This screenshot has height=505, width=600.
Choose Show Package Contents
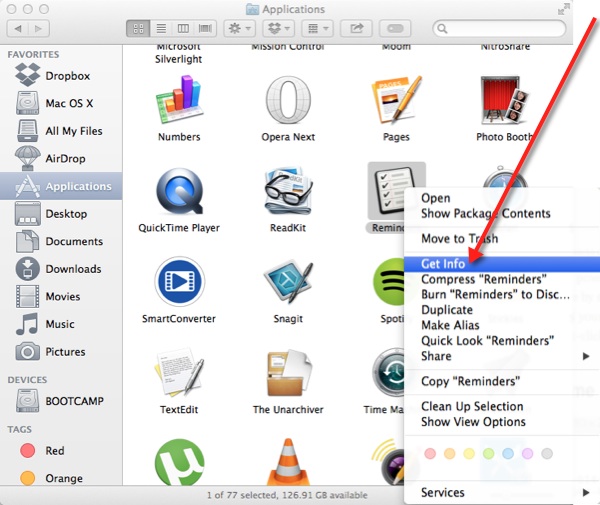(x=502, y=213)
